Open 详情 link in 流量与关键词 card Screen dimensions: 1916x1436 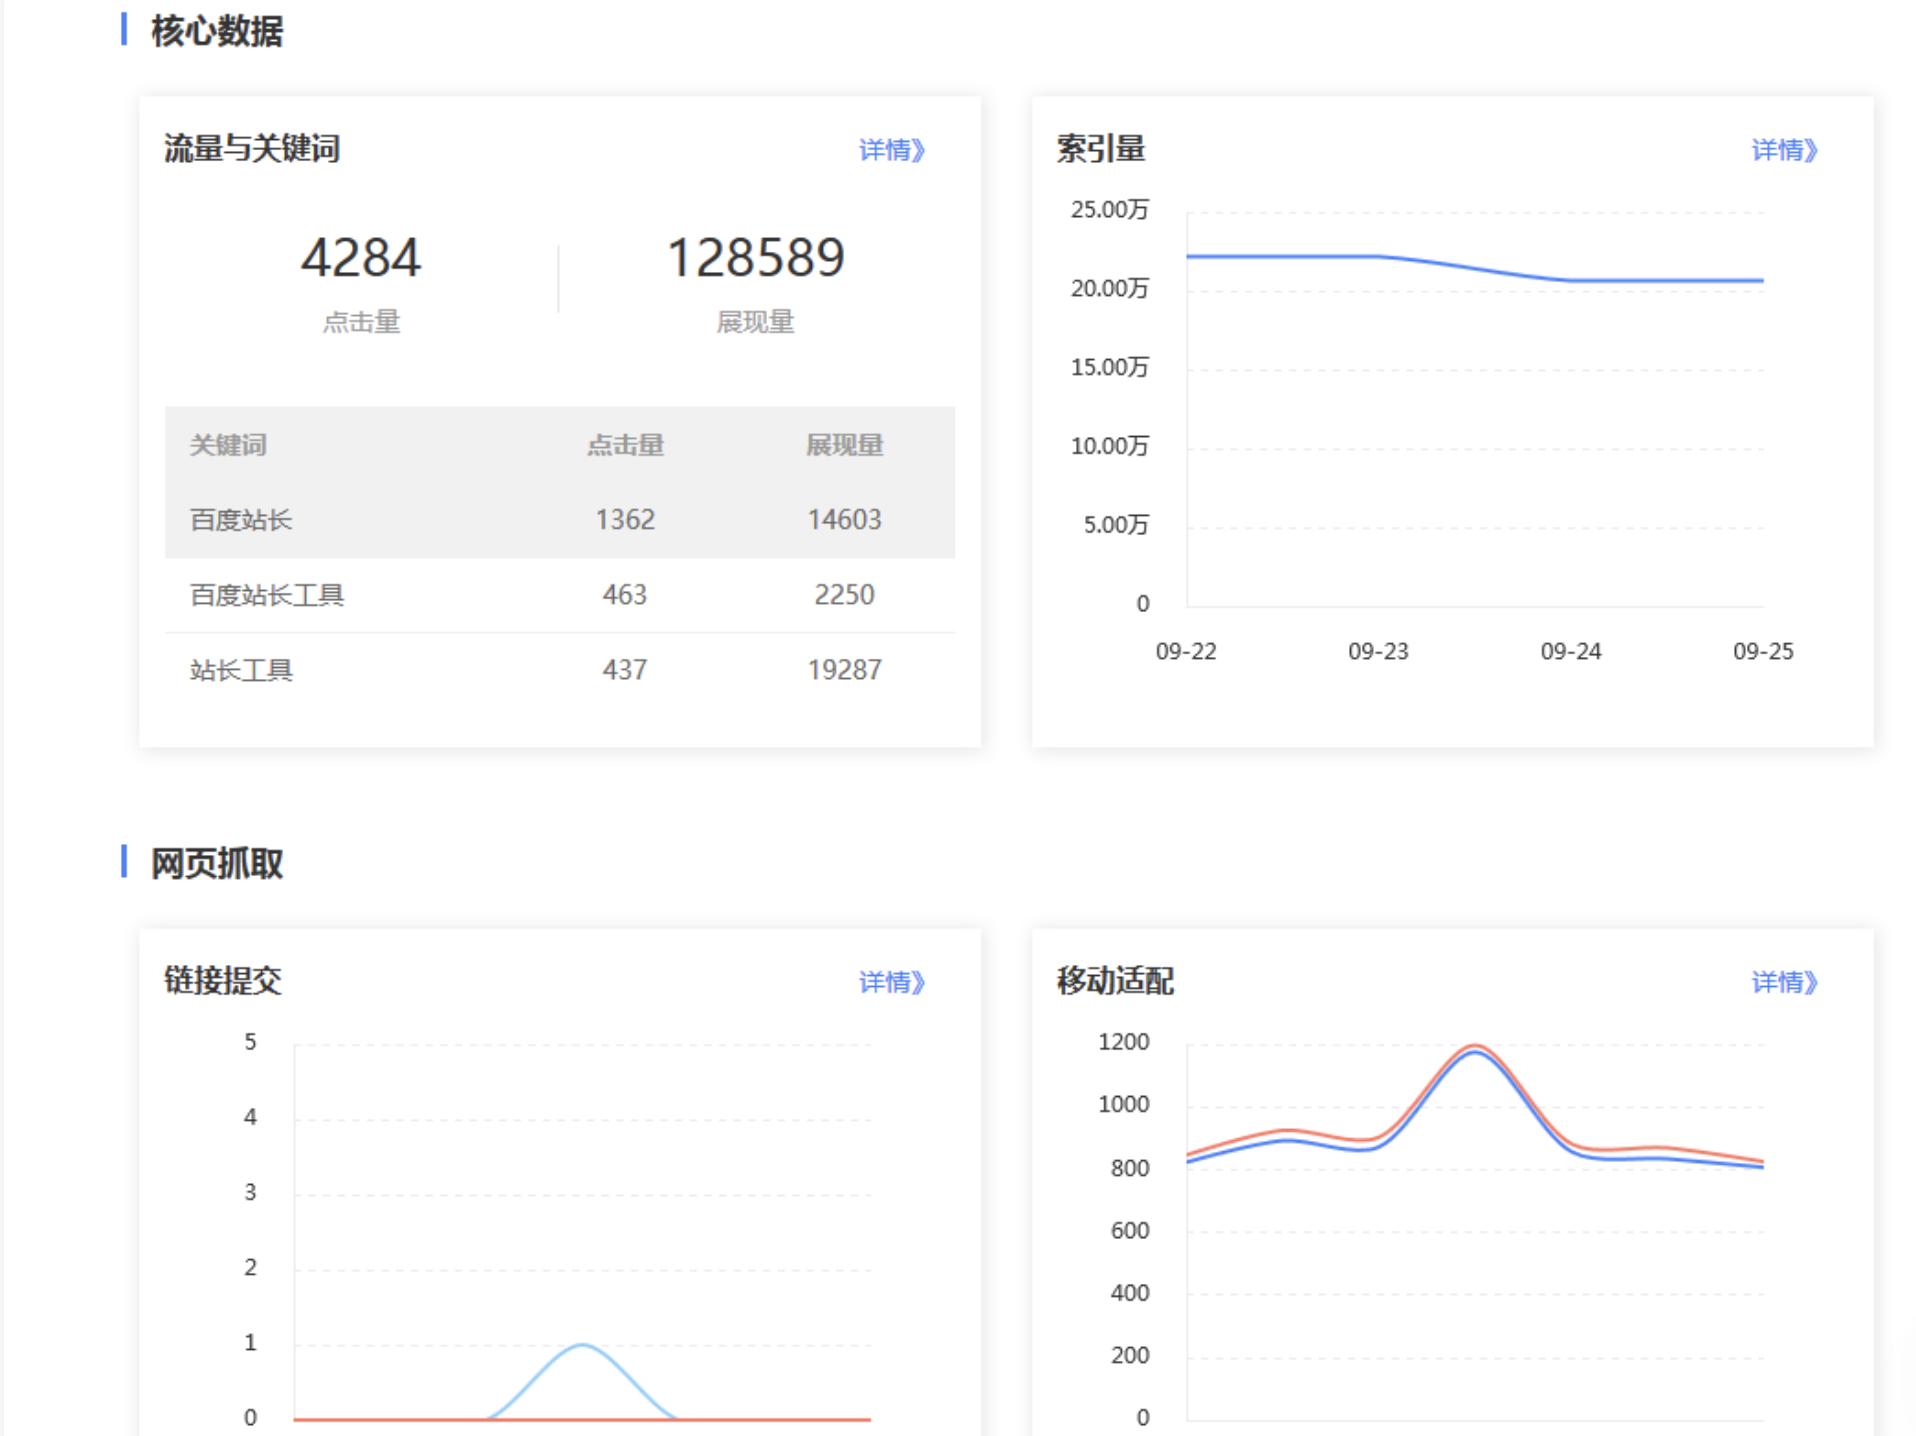[x=892, y=150]
